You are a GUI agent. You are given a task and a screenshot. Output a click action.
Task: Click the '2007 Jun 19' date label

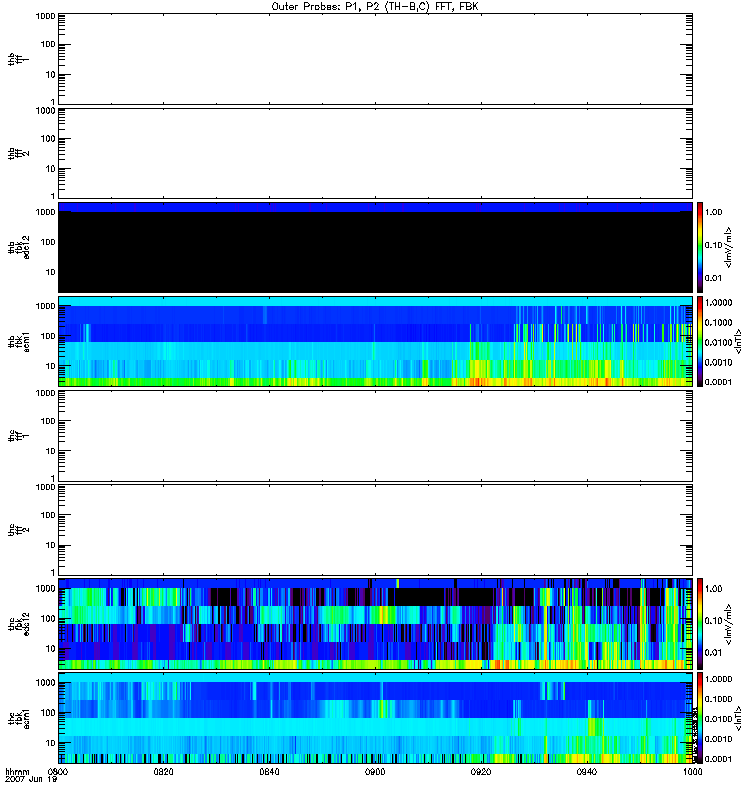[x=31, y=780]
